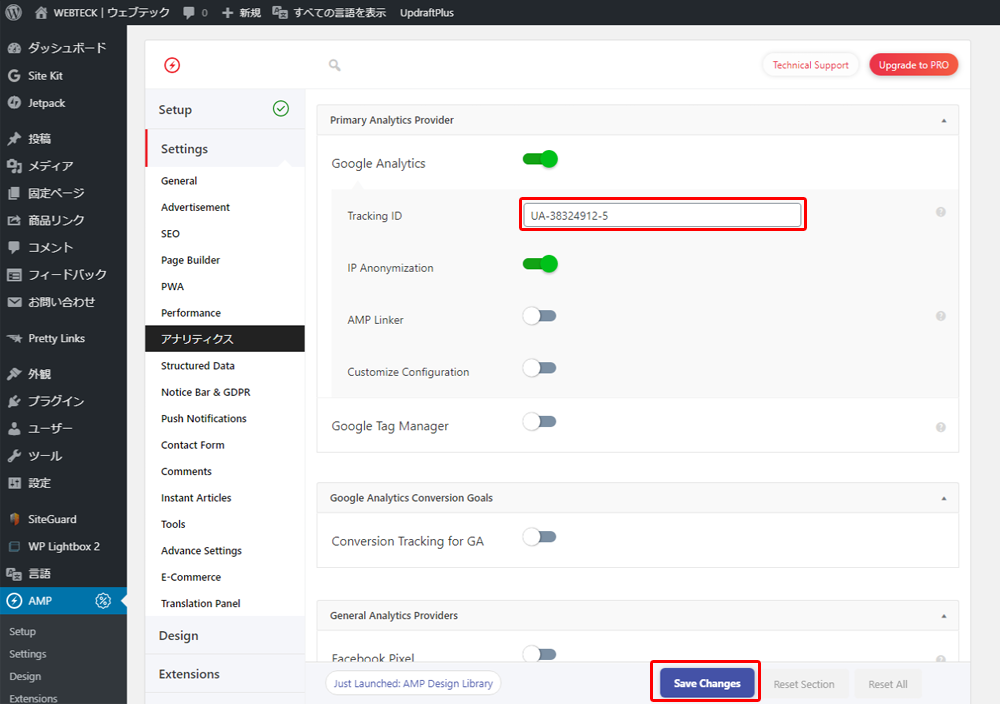This screenshot has height=704, width=1000.
Task: Turn on Google Tag Manager toggle
Action: click(x=540, y=422)
